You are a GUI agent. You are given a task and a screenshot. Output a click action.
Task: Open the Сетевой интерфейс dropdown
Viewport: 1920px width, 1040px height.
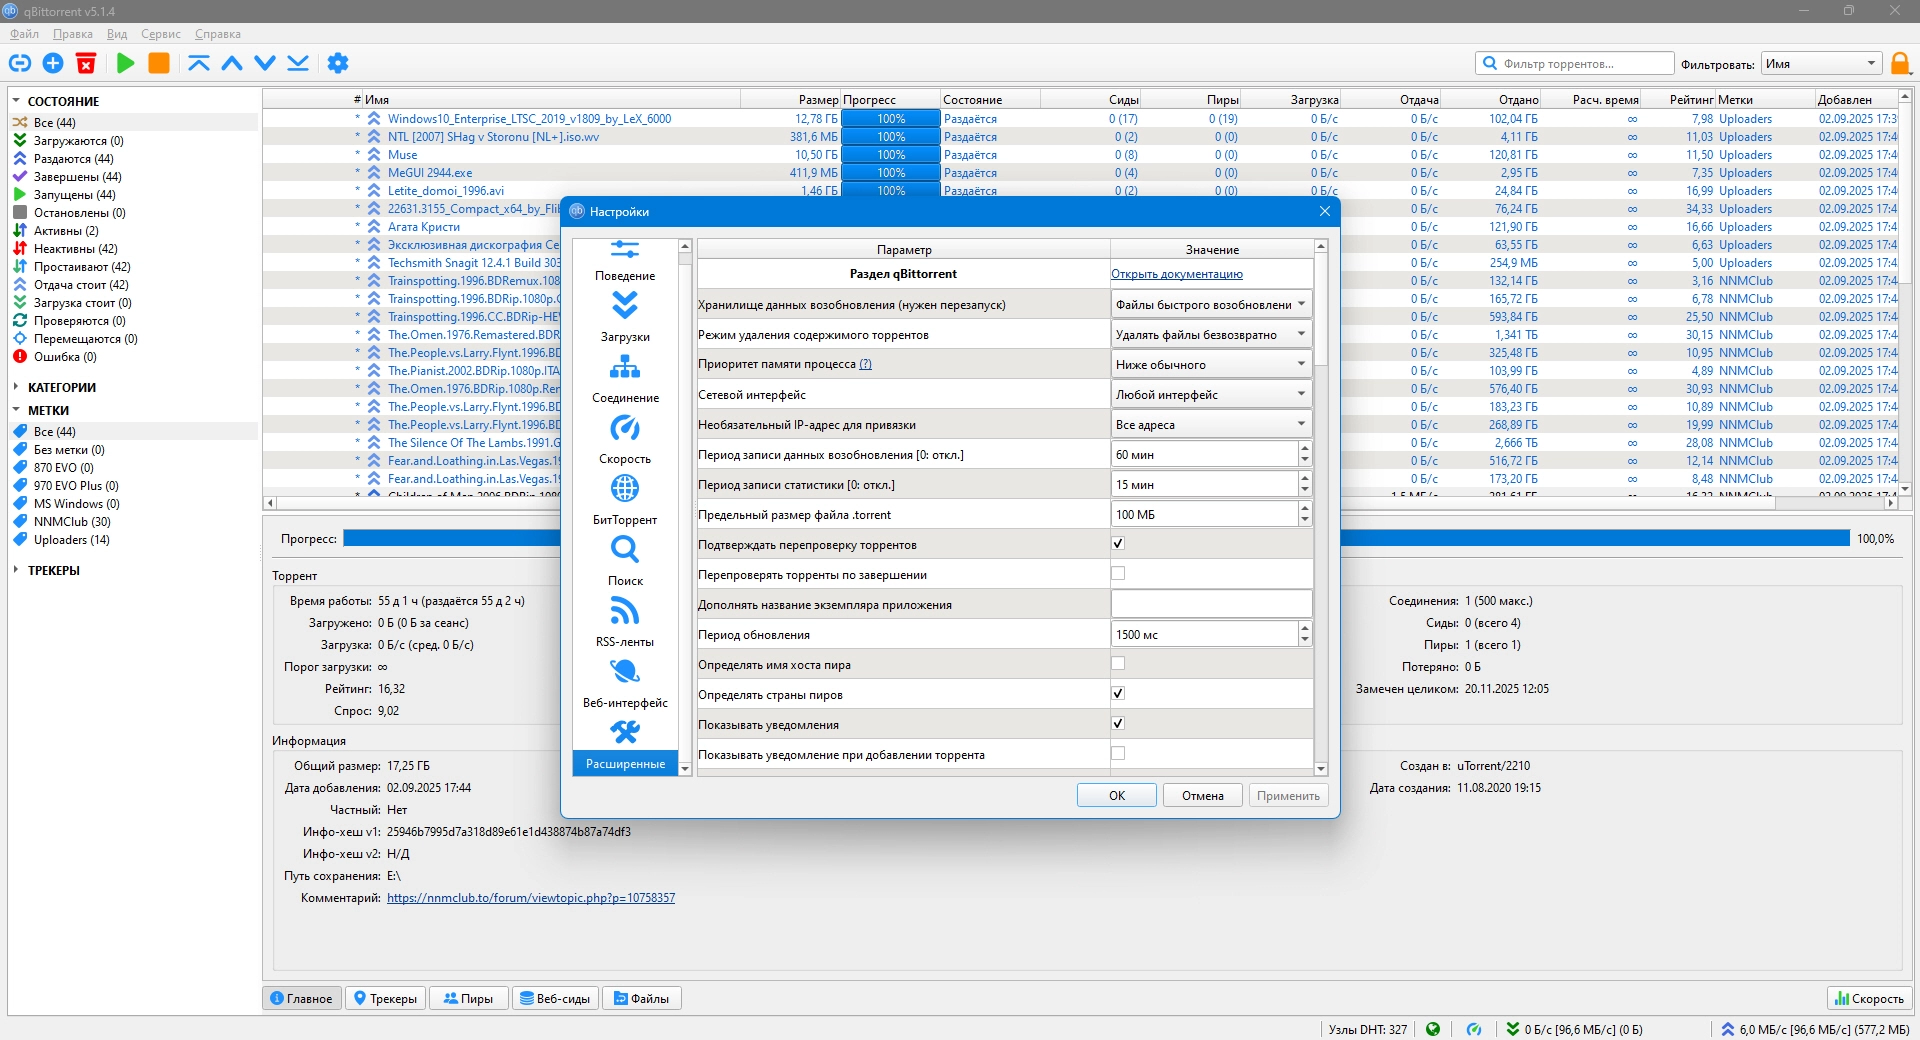[1211, 395]
